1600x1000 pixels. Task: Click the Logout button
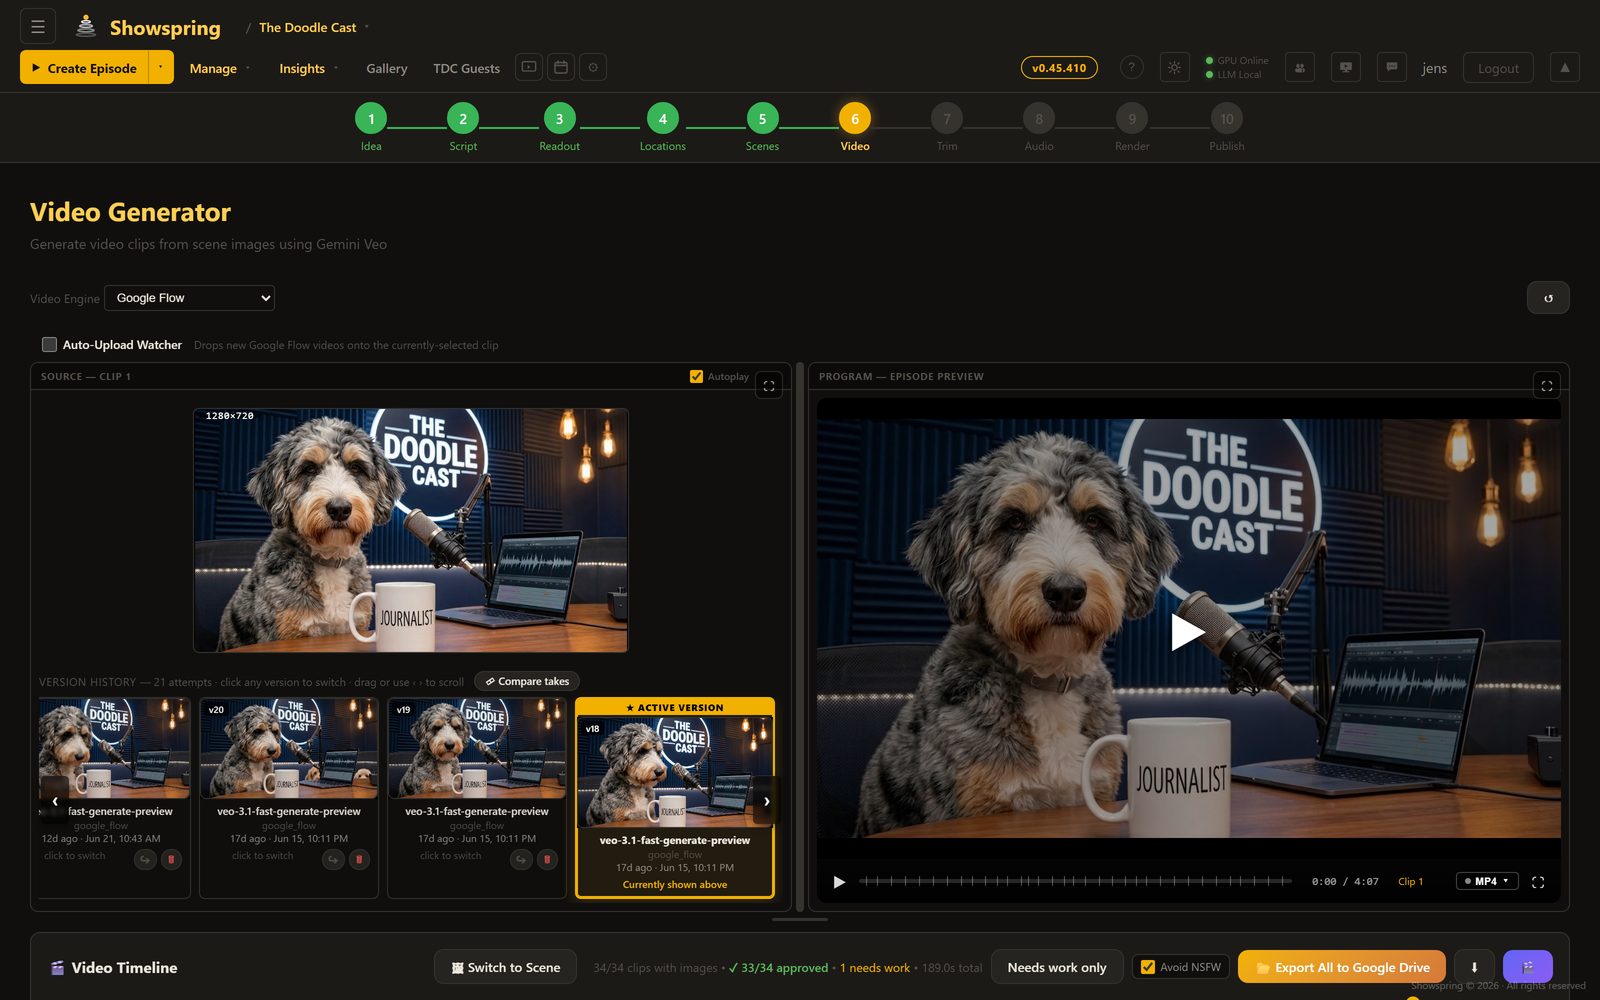1498,68
